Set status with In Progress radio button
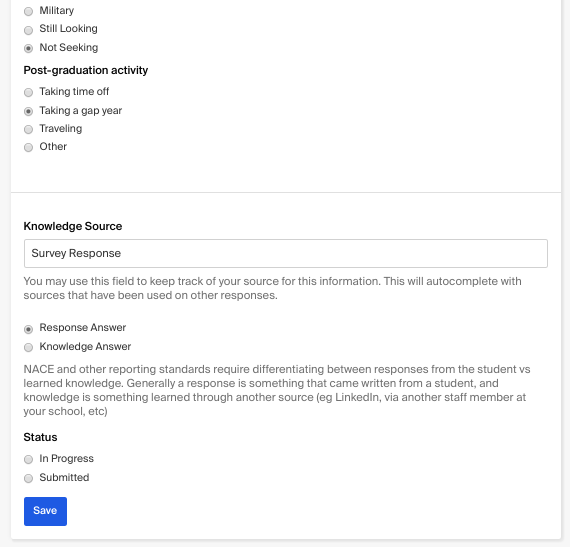This screenshot has width=570, height=547. 28,459
